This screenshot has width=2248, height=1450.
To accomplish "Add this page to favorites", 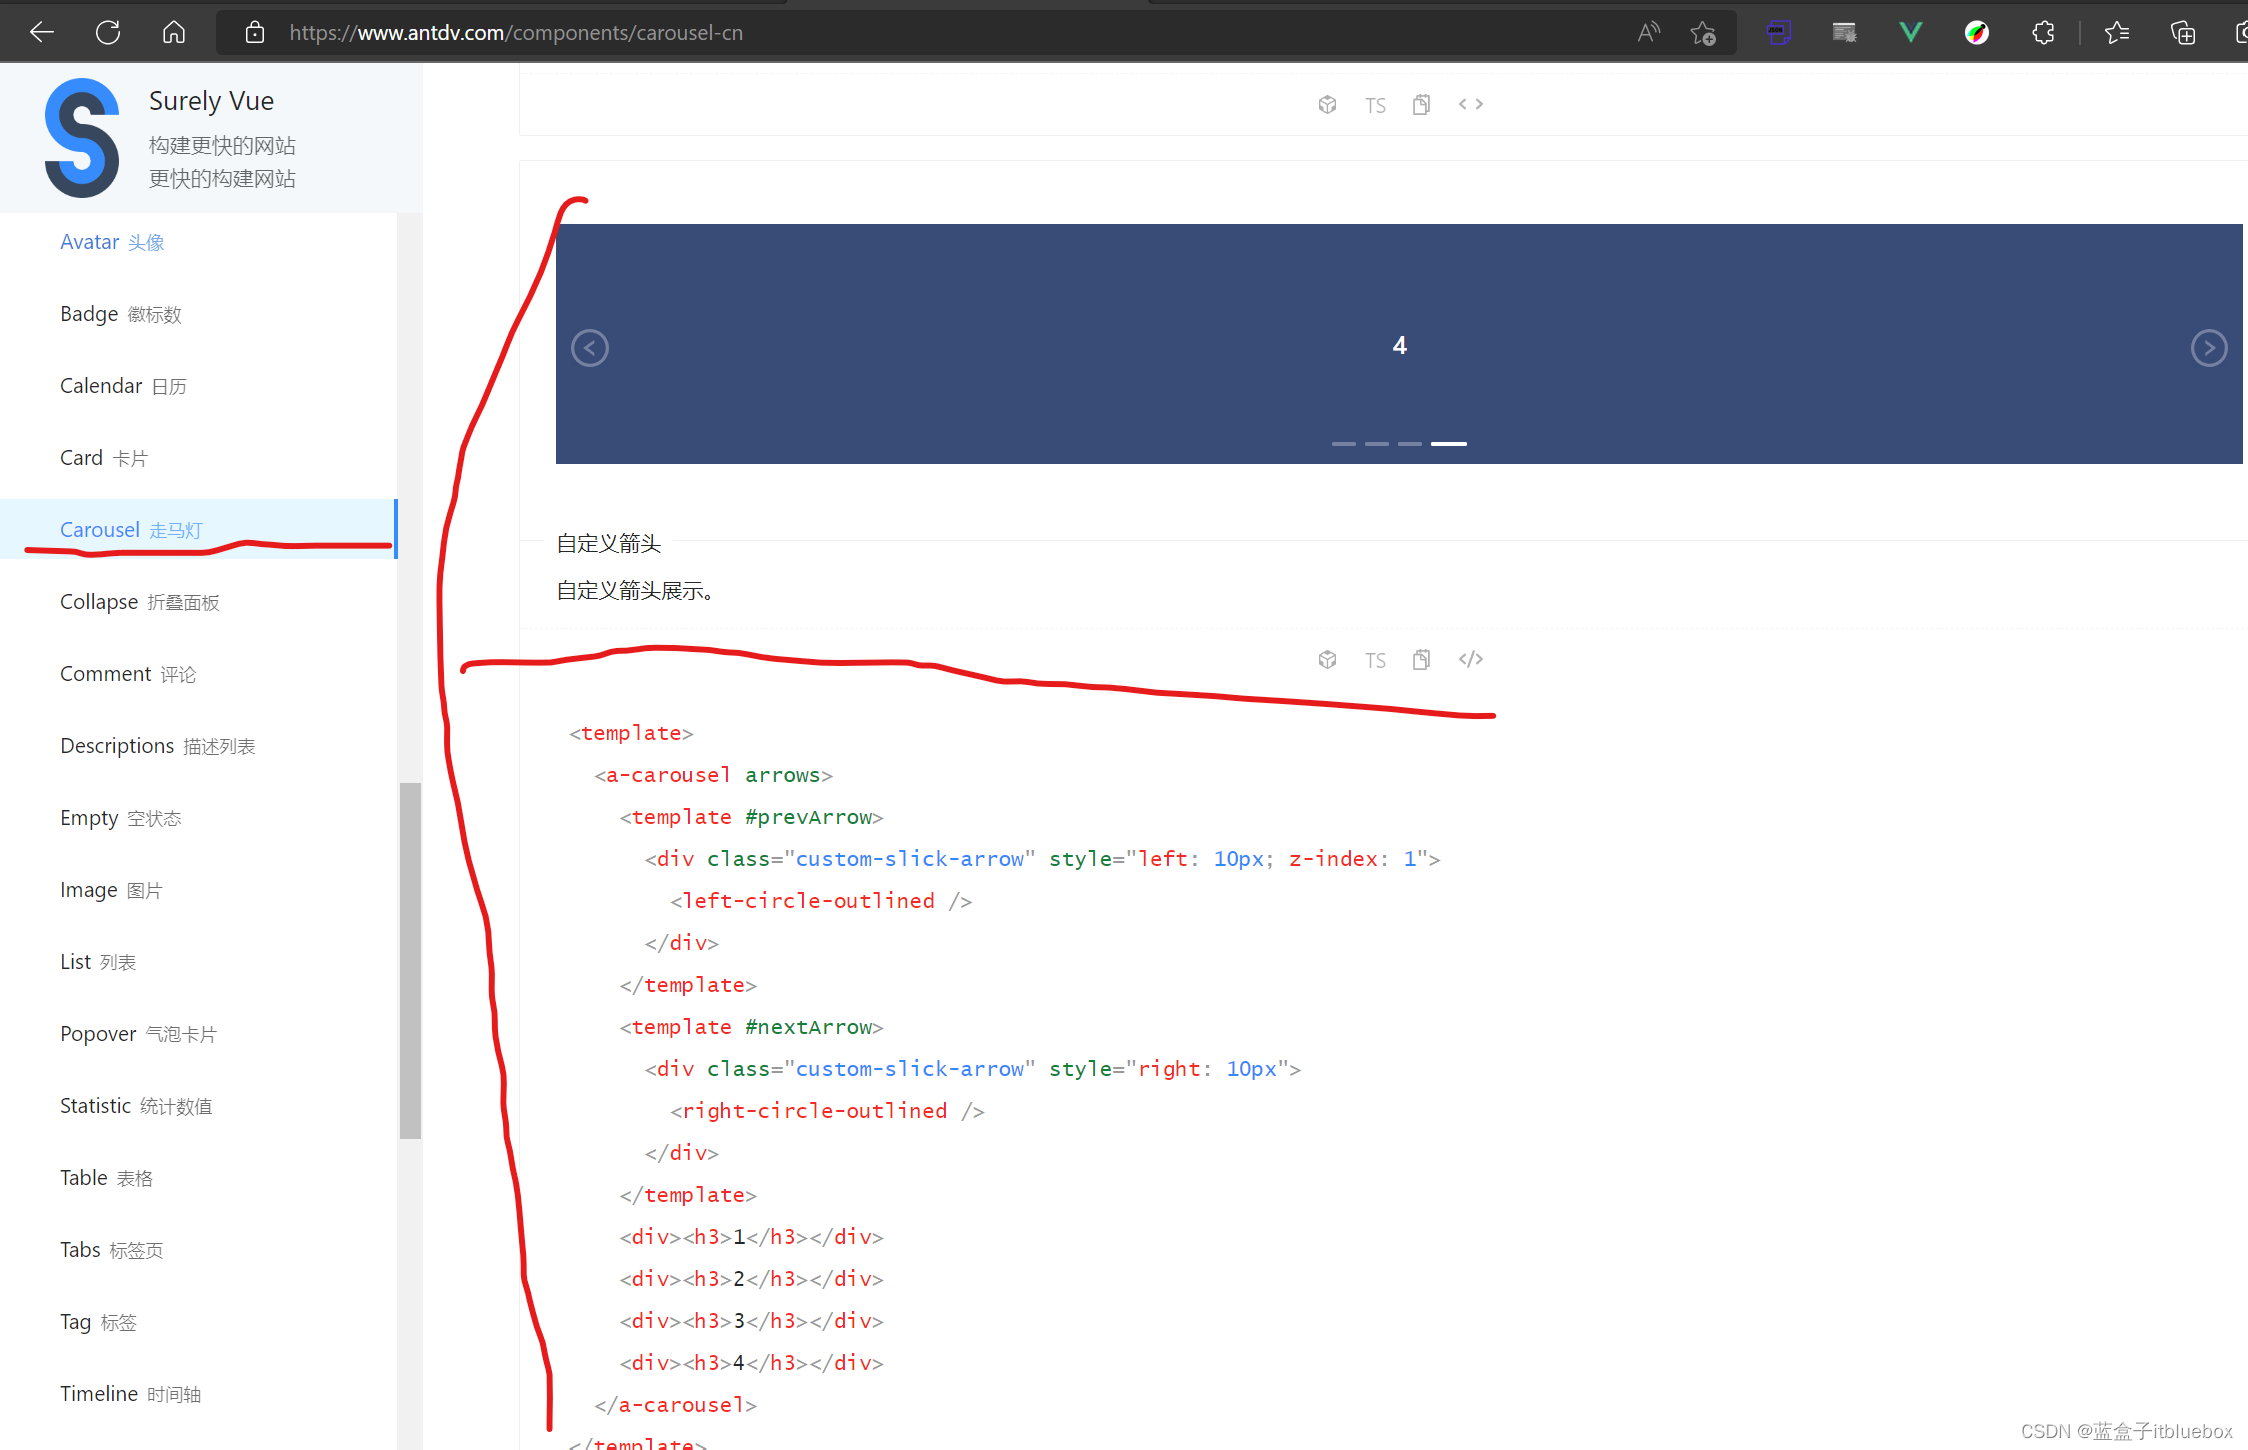I will click(x=1703, y=33).
